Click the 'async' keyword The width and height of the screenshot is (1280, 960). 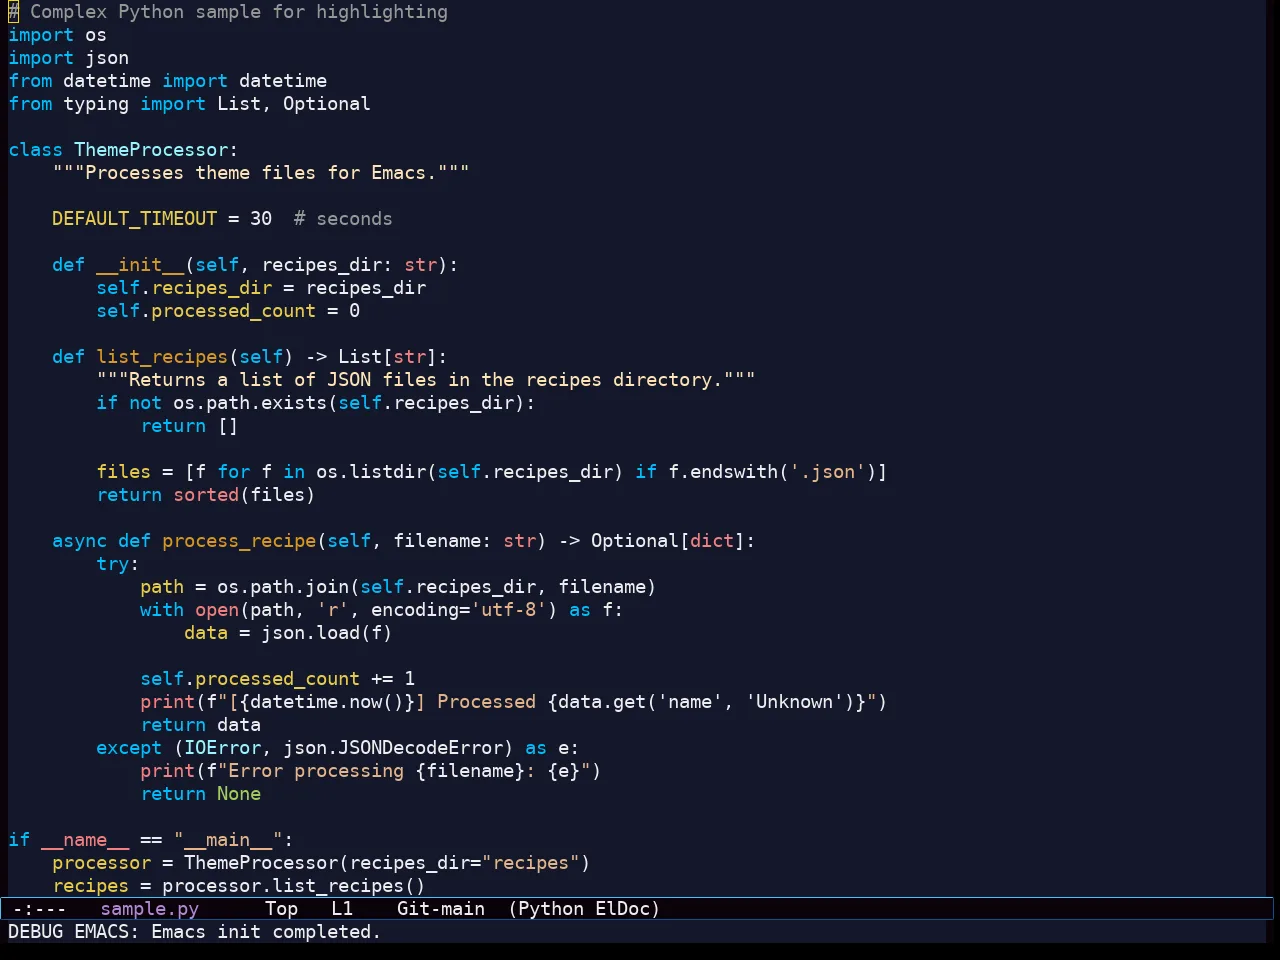[79, 541]
